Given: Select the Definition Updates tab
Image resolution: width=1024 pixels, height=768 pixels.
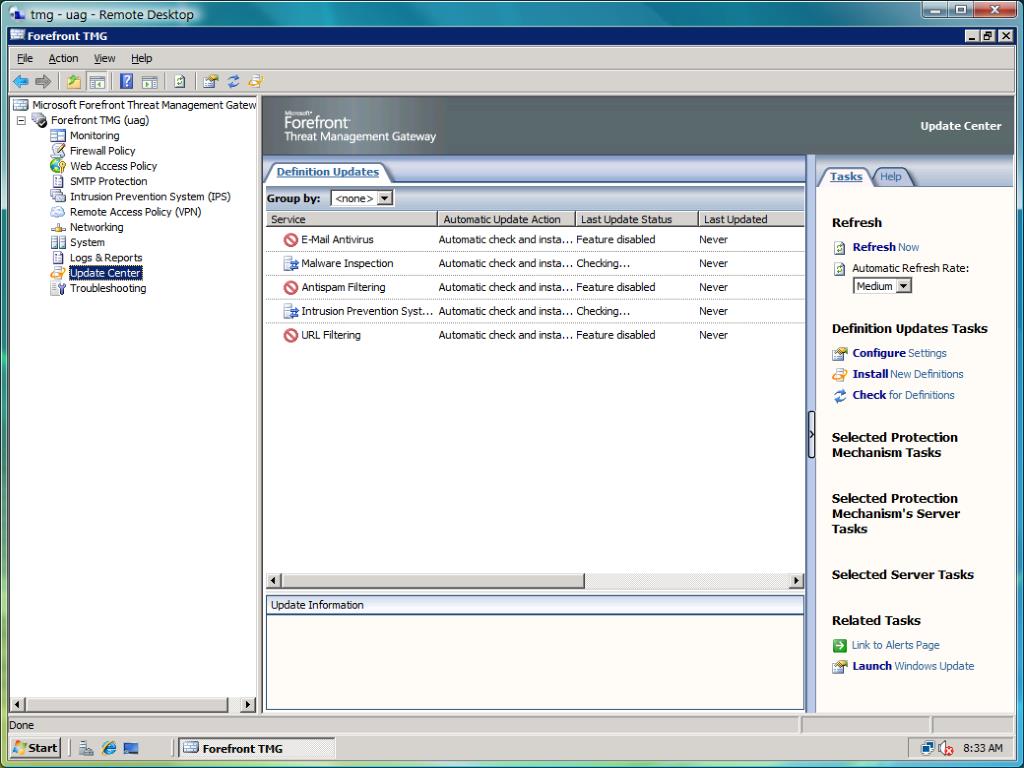Looking at the screenshot, I should [328, 172].
